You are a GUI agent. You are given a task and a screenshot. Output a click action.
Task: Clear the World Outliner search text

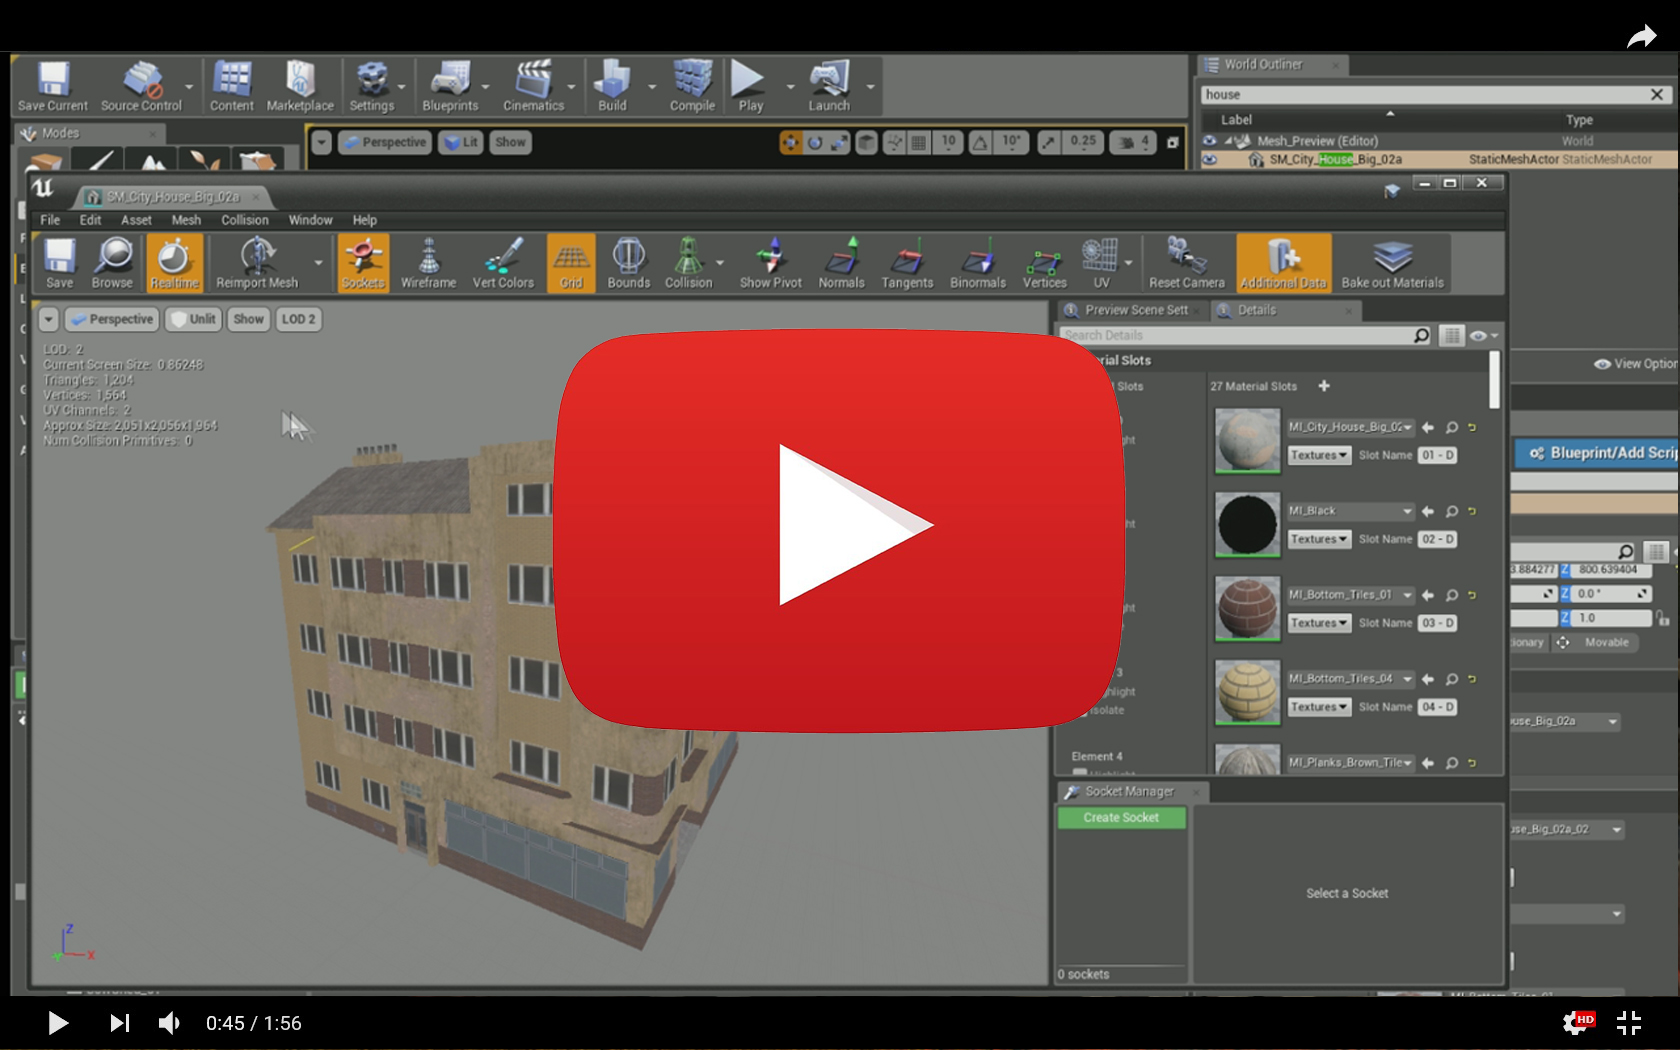(1656, 94)
